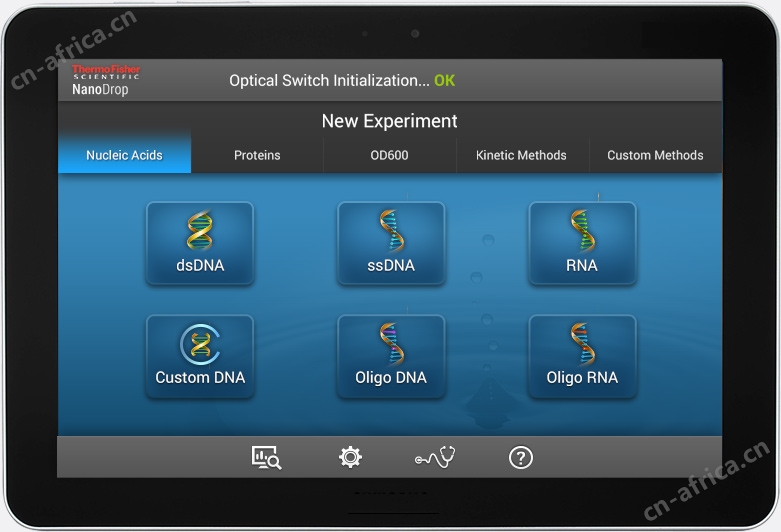Select the RNA measurement tile
The image size is (781, 532).
[x=582, y=243]
